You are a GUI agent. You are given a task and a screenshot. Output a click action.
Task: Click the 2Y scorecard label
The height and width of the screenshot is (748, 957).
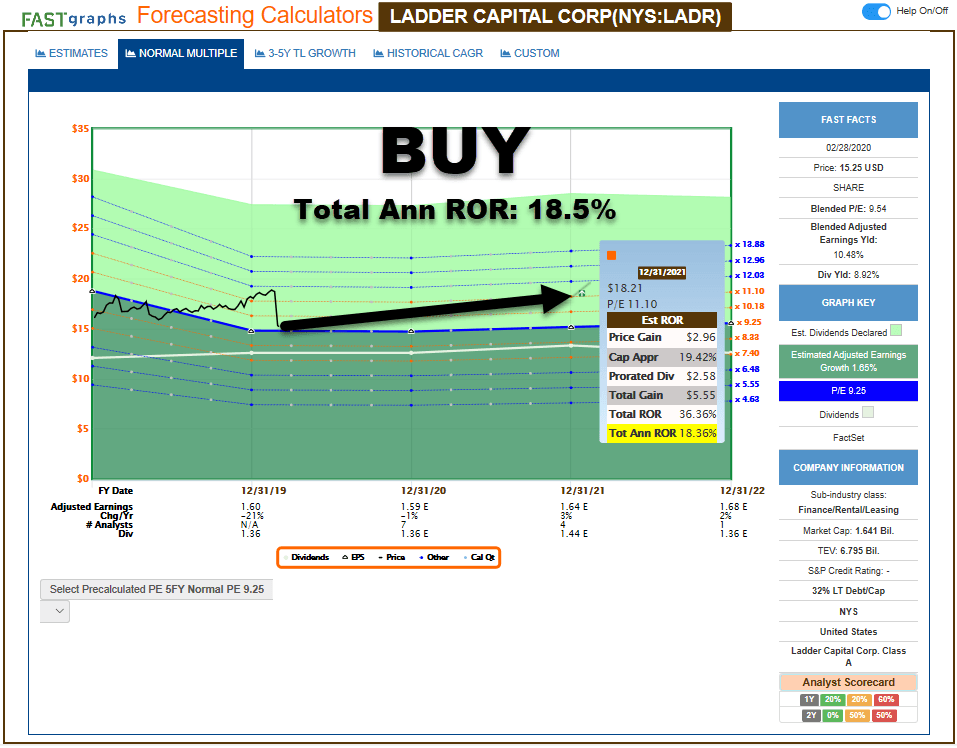[x=811, y=716]
